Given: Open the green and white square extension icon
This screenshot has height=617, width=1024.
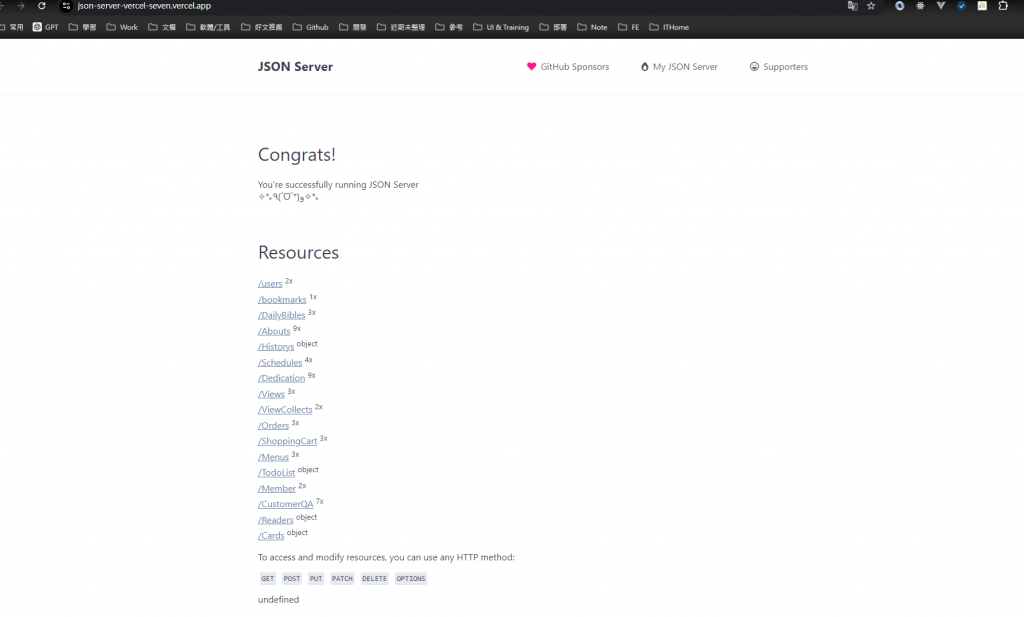Looking at the screenshot, I should [982, 6].
